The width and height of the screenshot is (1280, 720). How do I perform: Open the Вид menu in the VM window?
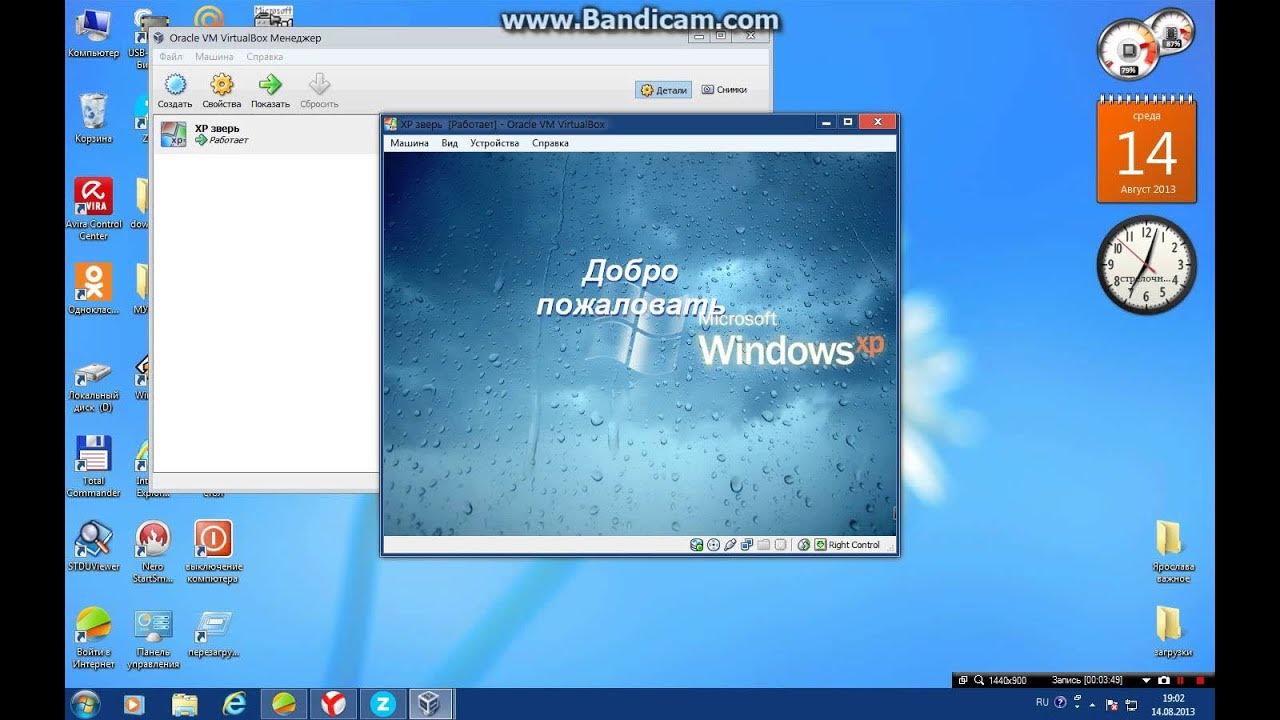(450, 143)
